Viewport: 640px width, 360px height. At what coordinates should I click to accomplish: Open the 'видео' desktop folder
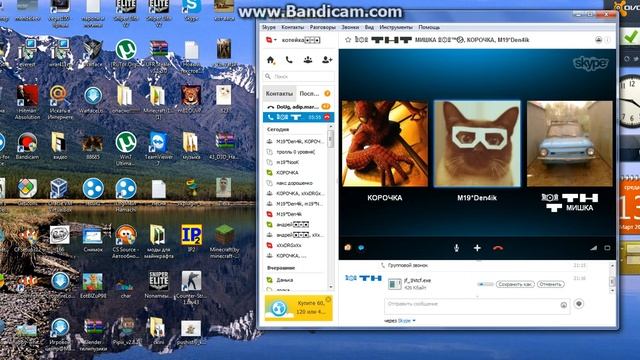(x=59, y=146)
